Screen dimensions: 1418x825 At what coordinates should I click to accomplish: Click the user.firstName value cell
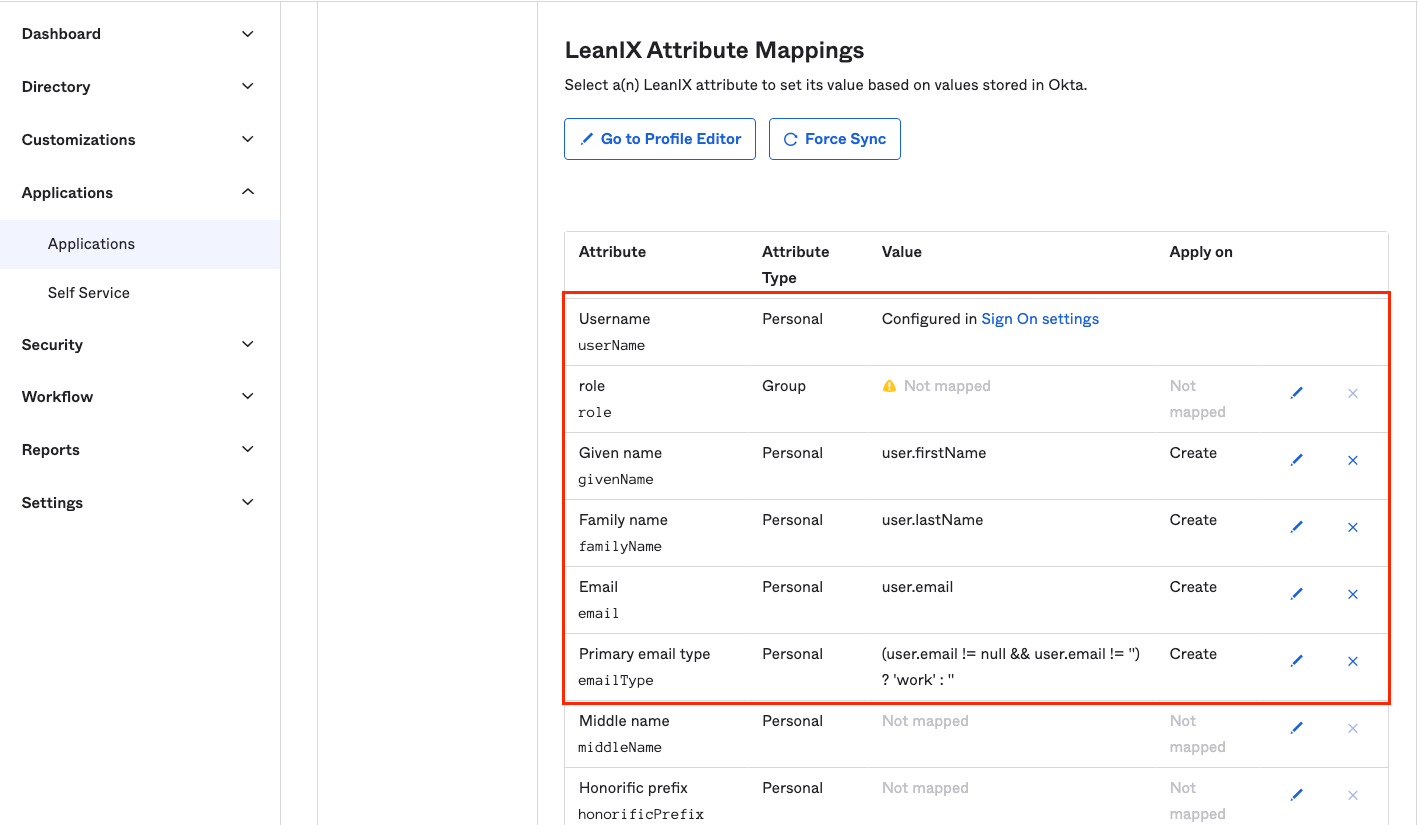pyautogui.click(x=934, y=453)
